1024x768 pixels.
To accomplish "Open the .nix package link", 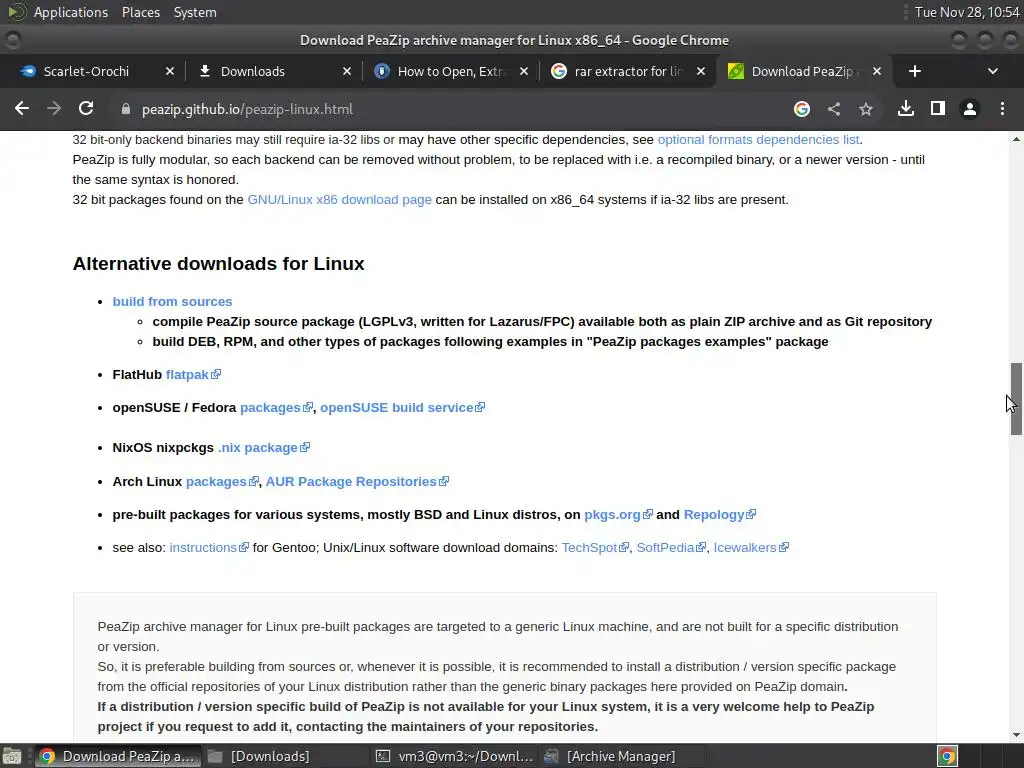I will [x=264, y=448].
